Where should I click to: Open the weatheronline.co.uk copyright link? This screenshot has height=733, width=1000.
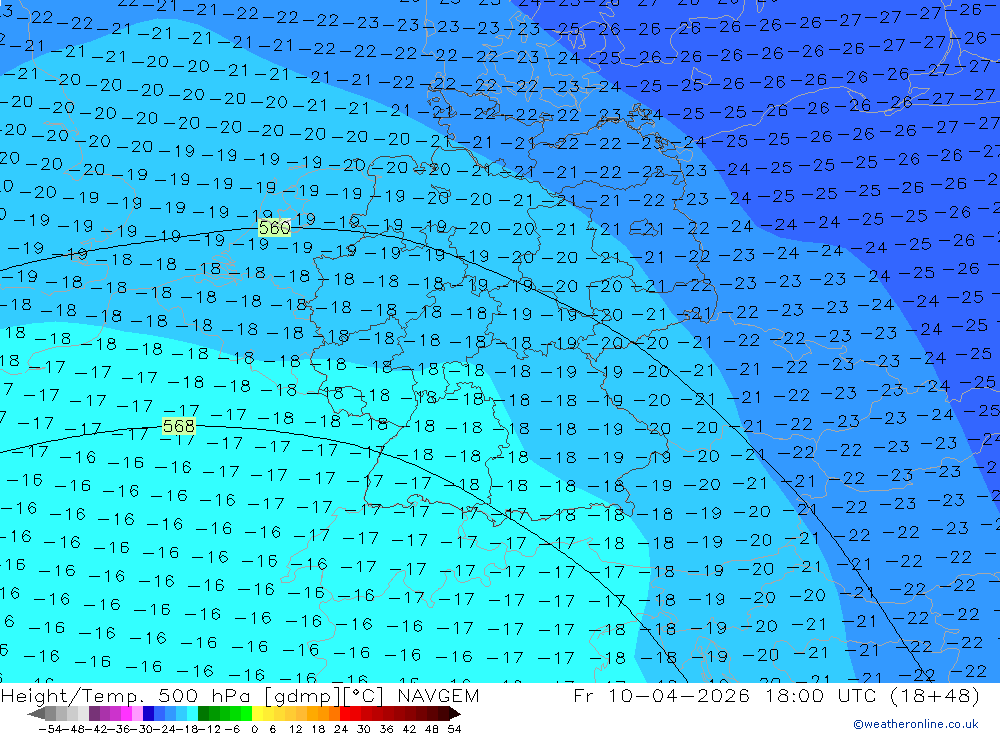point(916,724)
